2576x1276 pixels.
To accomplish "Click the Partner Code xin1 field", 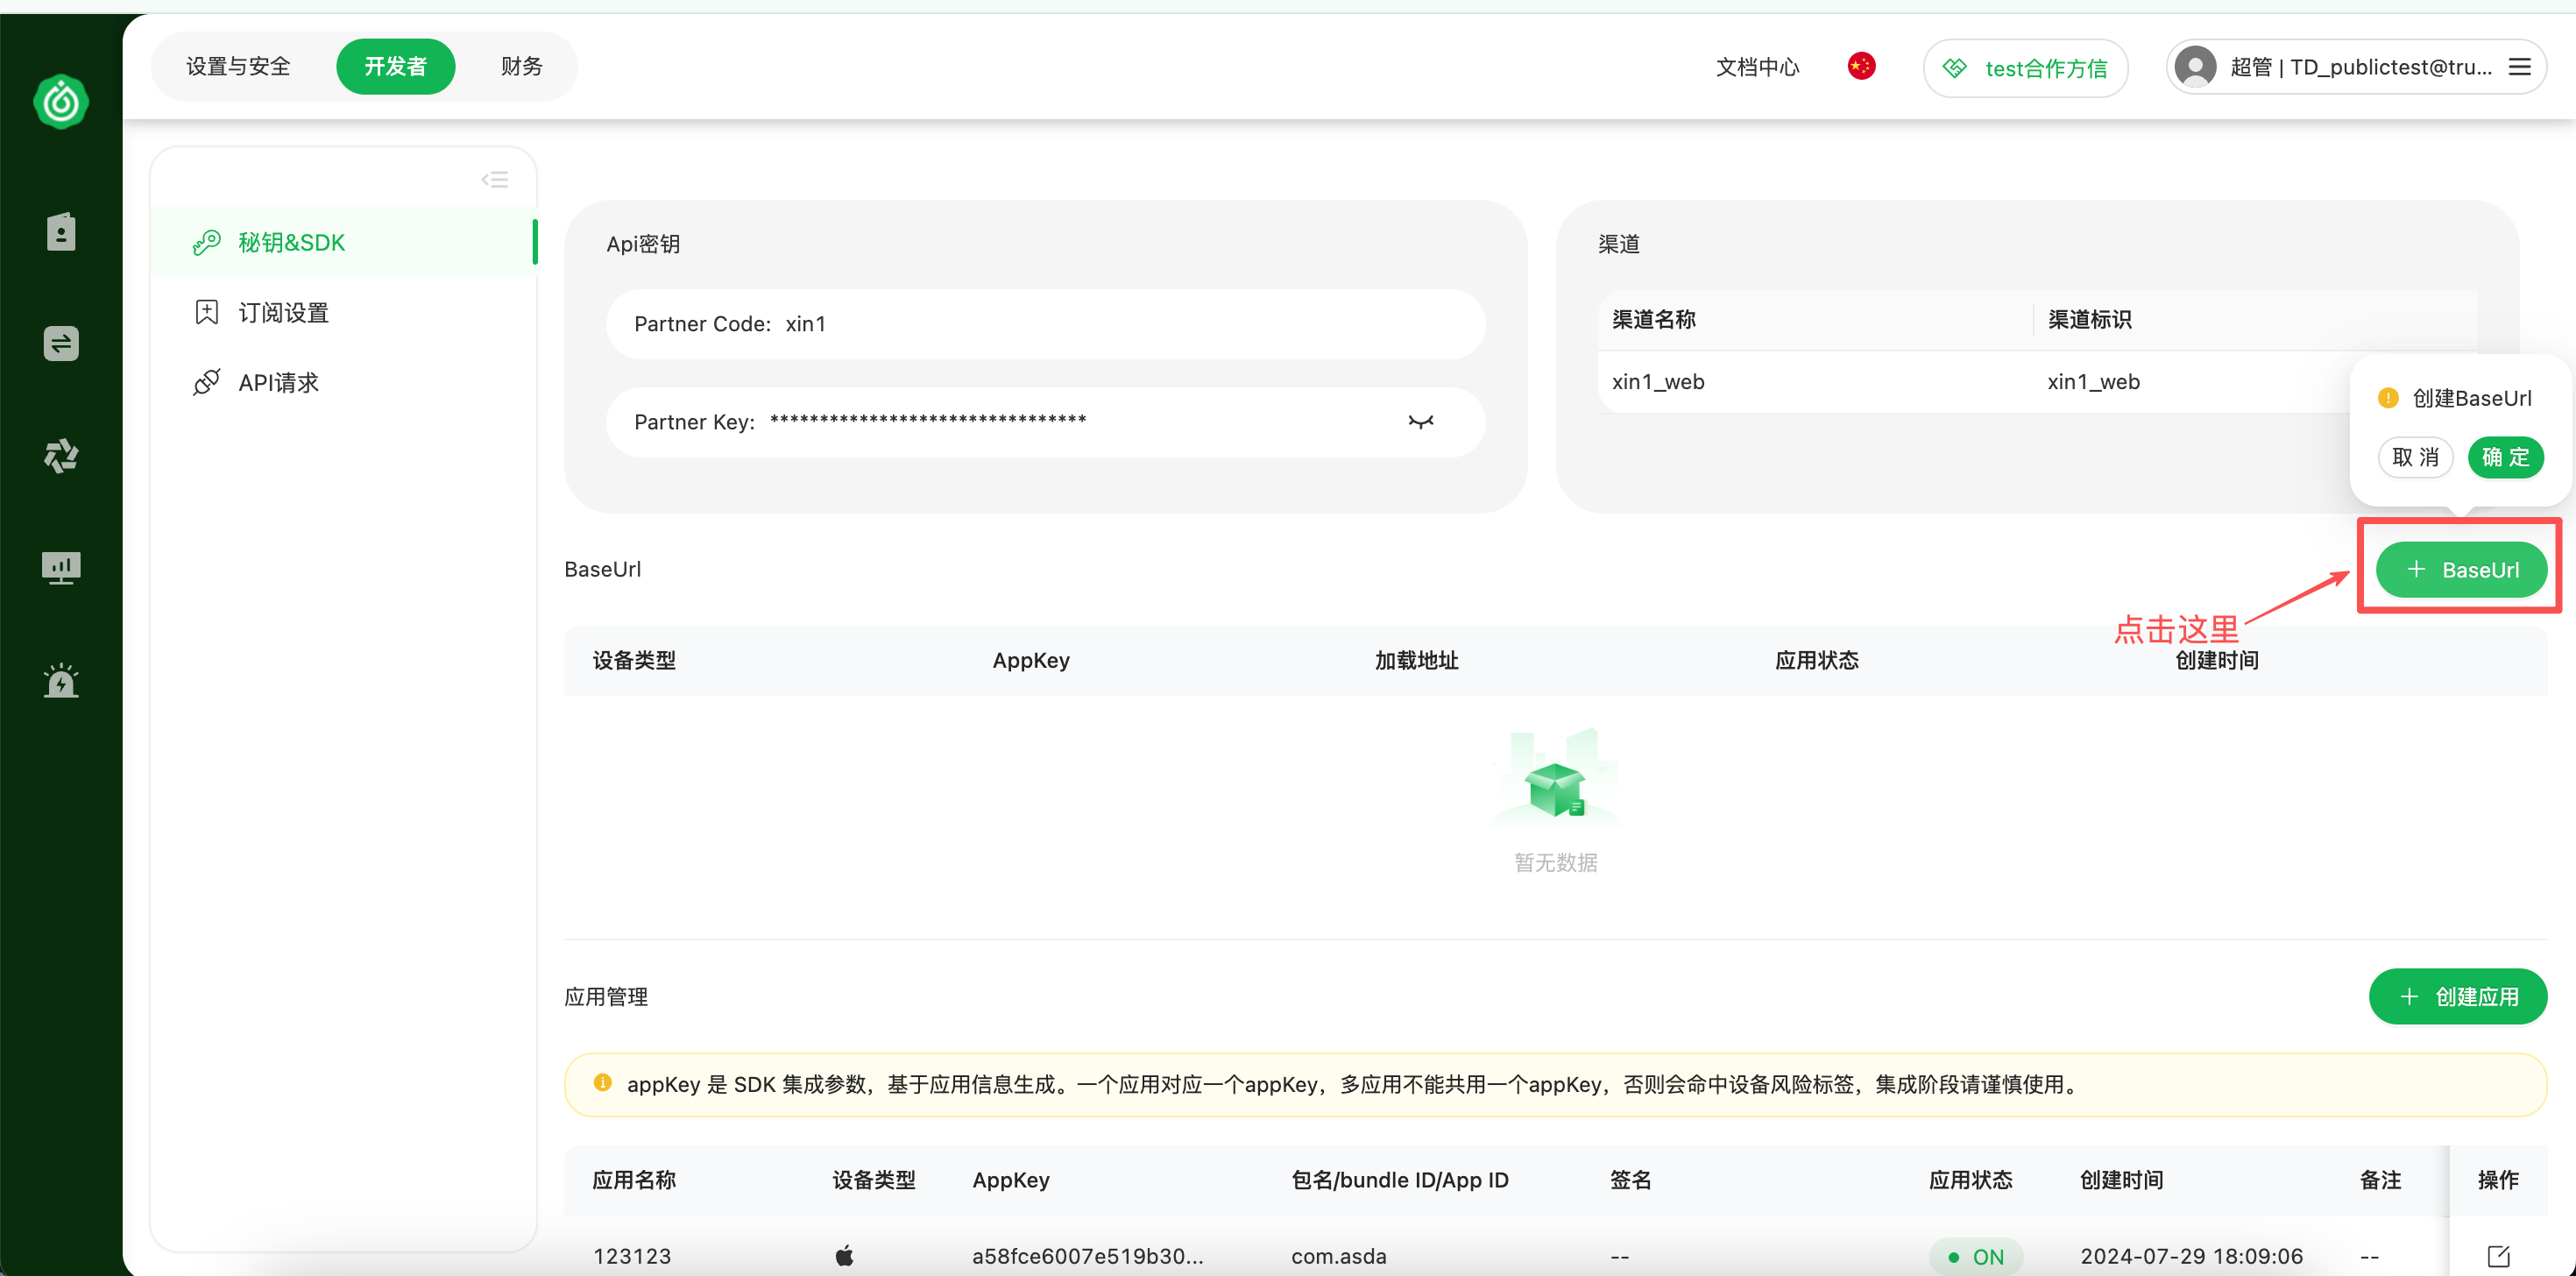I will tap(1045, 324).
